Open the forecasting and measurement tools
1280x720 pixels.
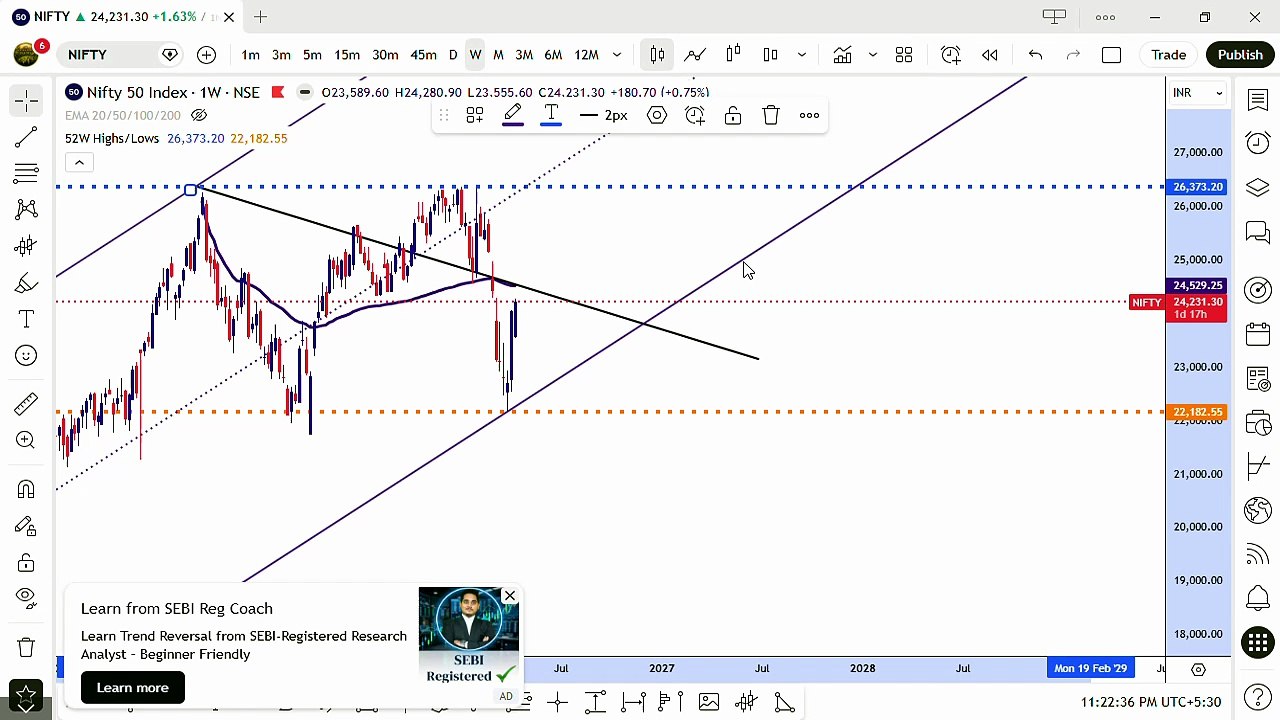(26, 246)
